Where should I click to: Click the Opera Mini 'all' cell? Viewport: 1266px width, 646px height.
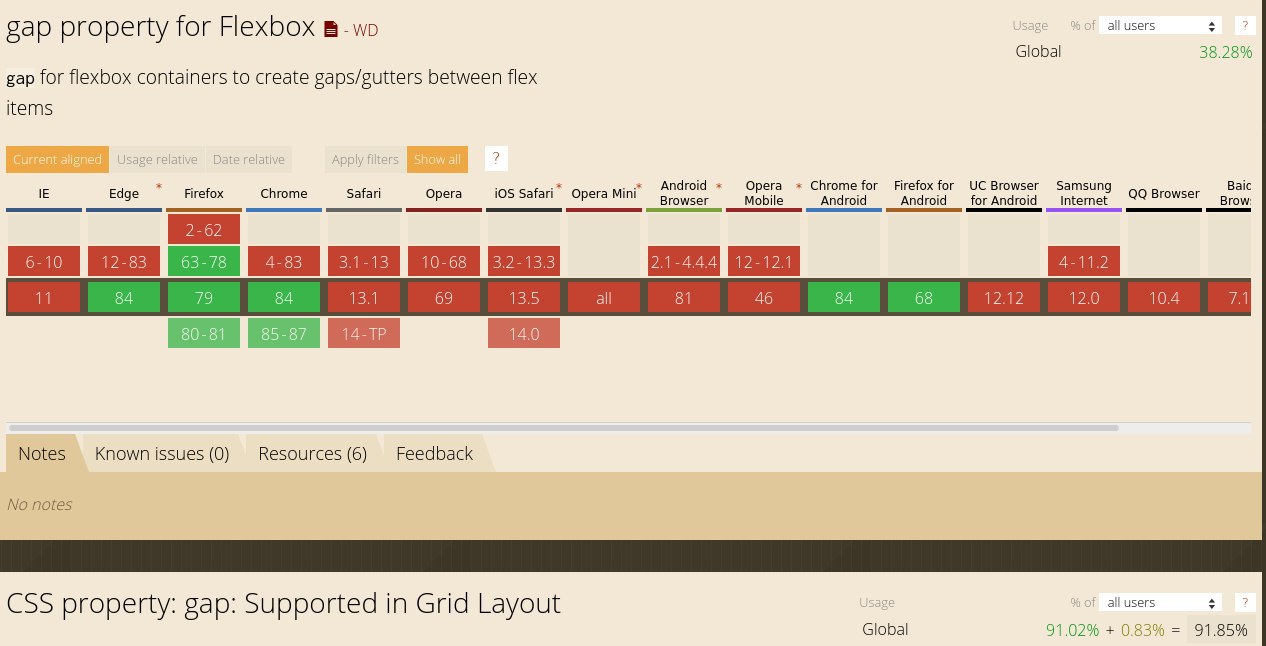604,297
